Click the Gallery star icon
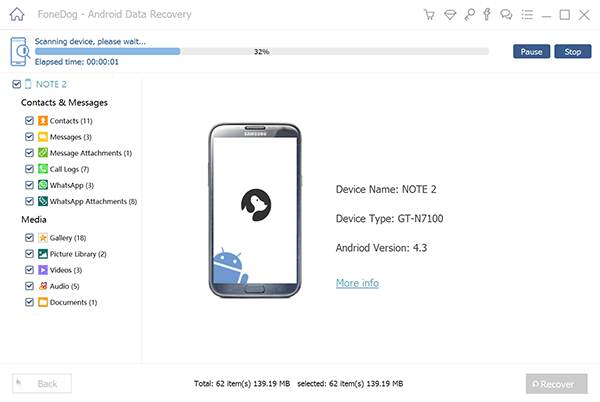 [43, 238]
